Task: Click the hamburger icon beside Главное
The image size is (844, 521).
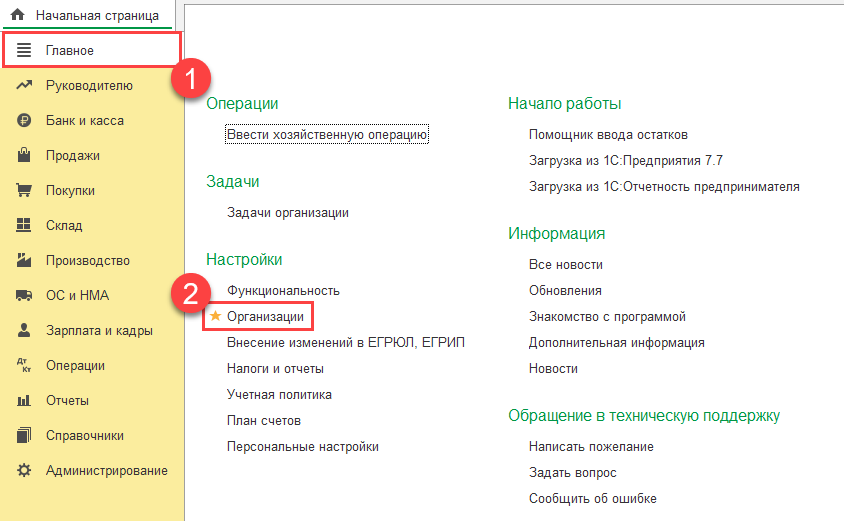Action: point(24,50)
